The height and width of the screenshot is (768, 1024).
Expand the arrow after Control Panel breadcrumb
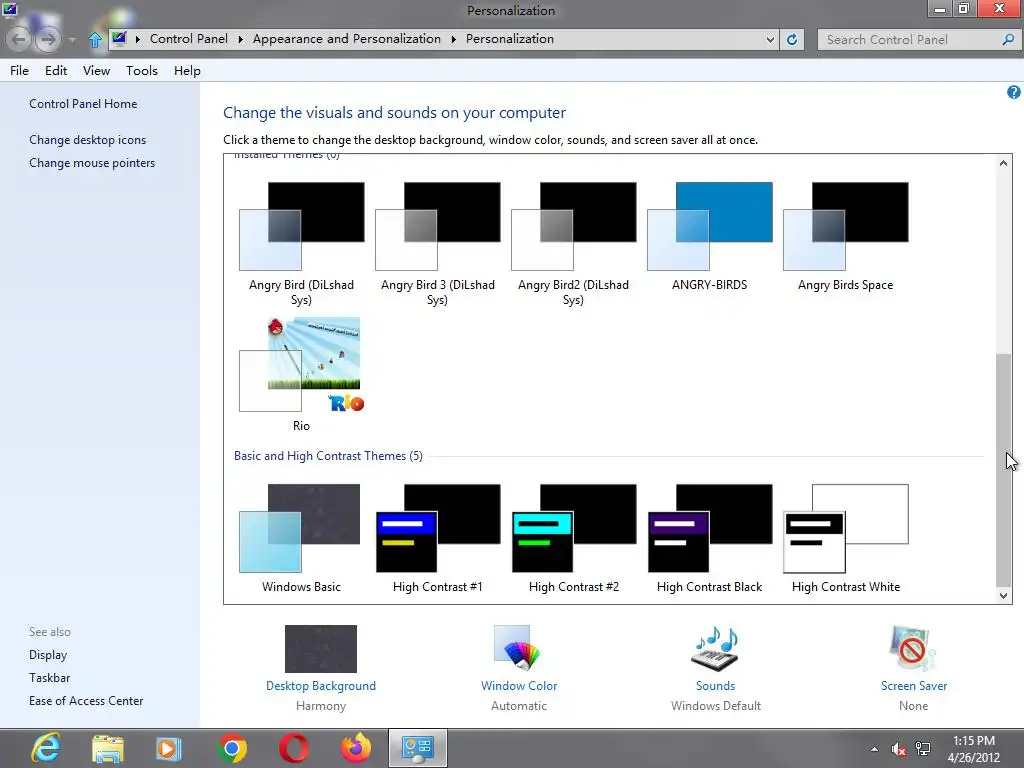click(240, 39)
